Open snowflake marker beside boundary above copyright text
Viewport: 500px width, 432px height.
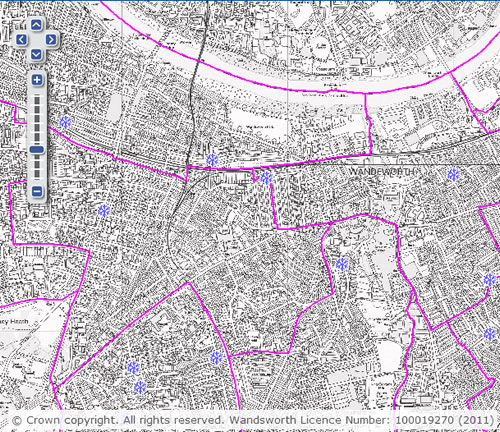pos(217,358)
